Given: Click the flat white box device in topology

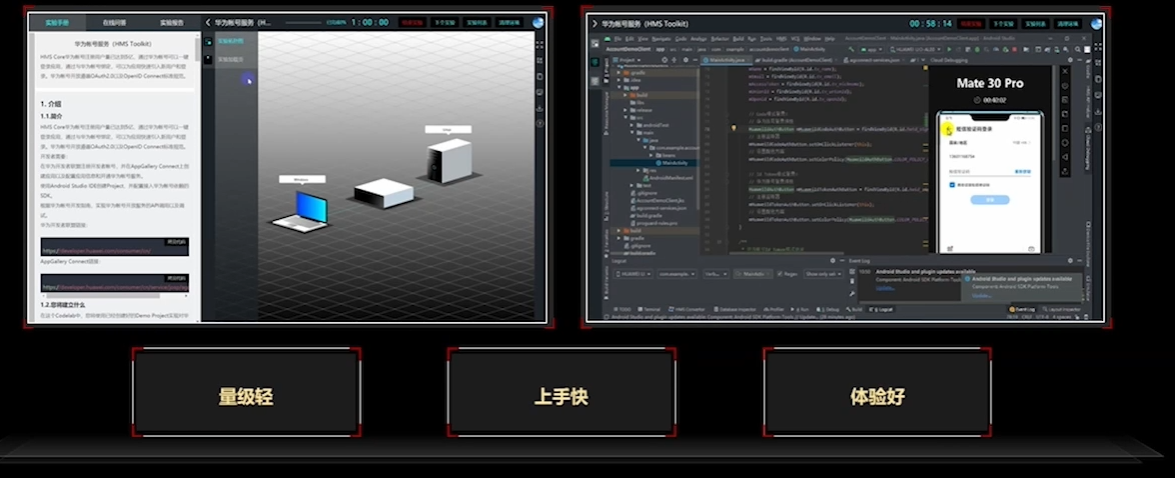Looking at the screenshot, I should (384, 193).
